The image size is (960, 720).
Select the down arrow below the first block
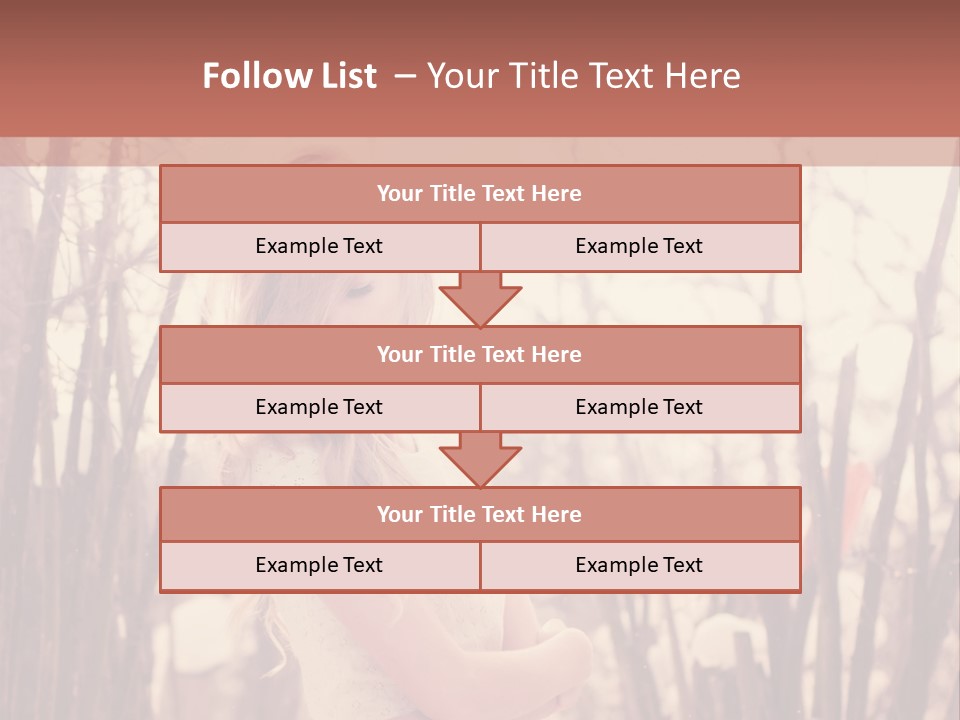tap(480, 299)
